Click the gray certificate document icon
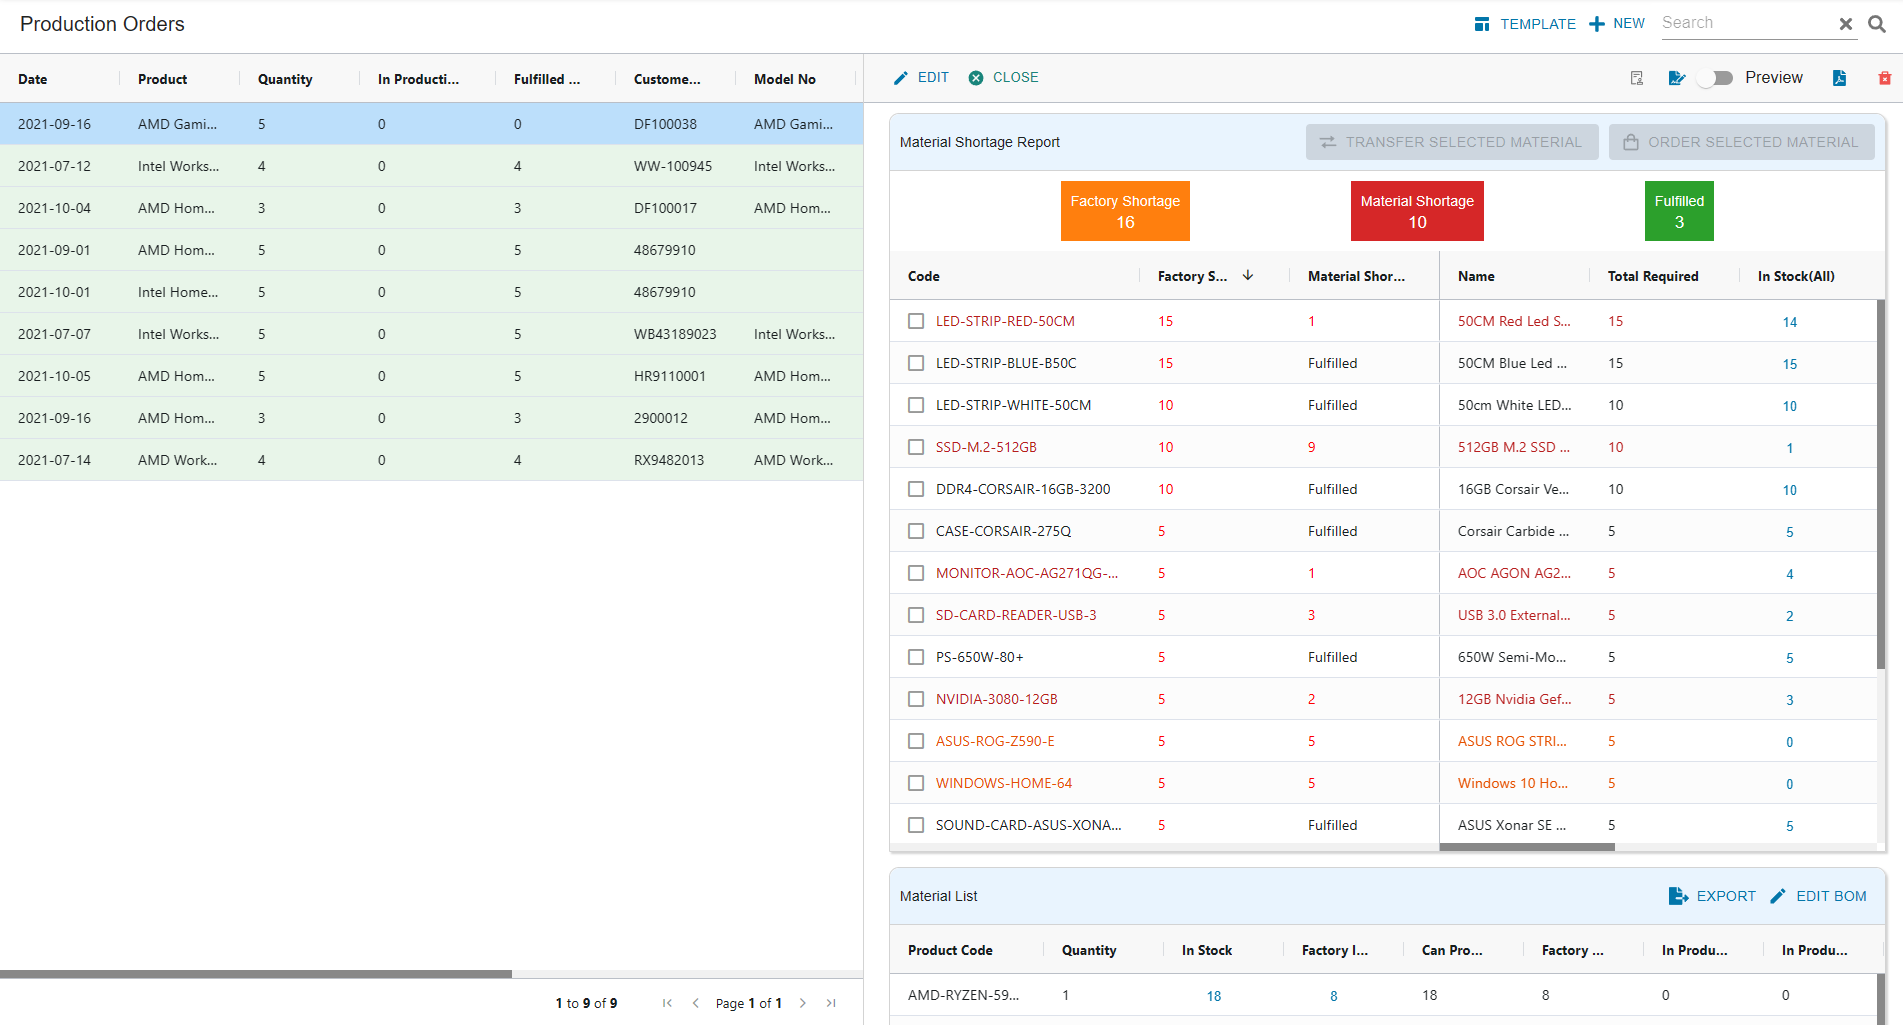Screen dimensions: 1903x1025 pyautogui.click(x=1637, y=78)
